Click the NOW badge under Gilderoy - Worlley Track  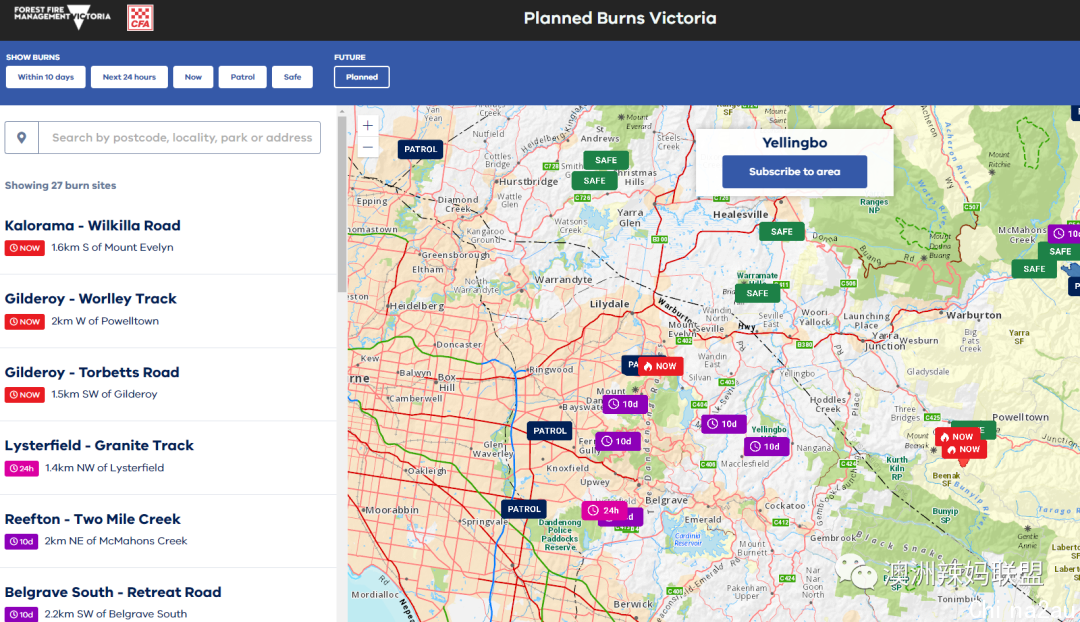[25, 322]
